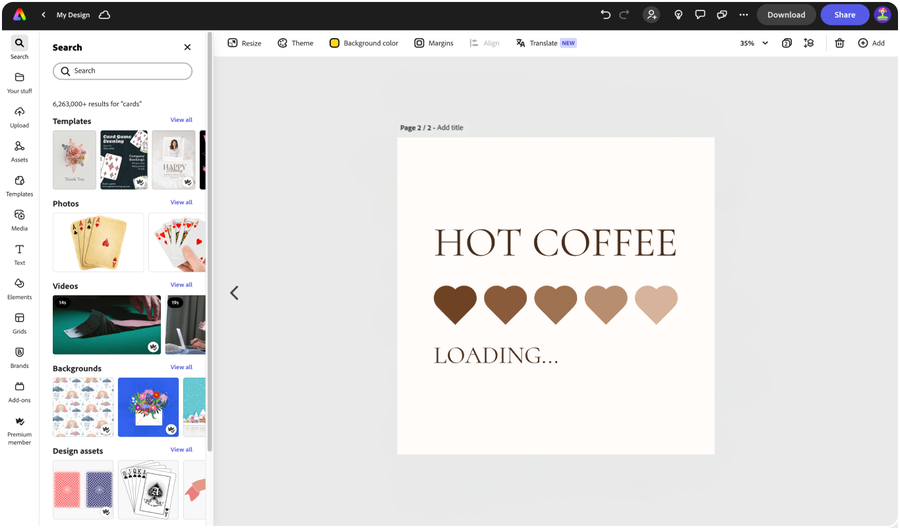This screenshot has width=900, height=528.
Task: Click the undo arrow icon
Action: [x=605, y=15]
